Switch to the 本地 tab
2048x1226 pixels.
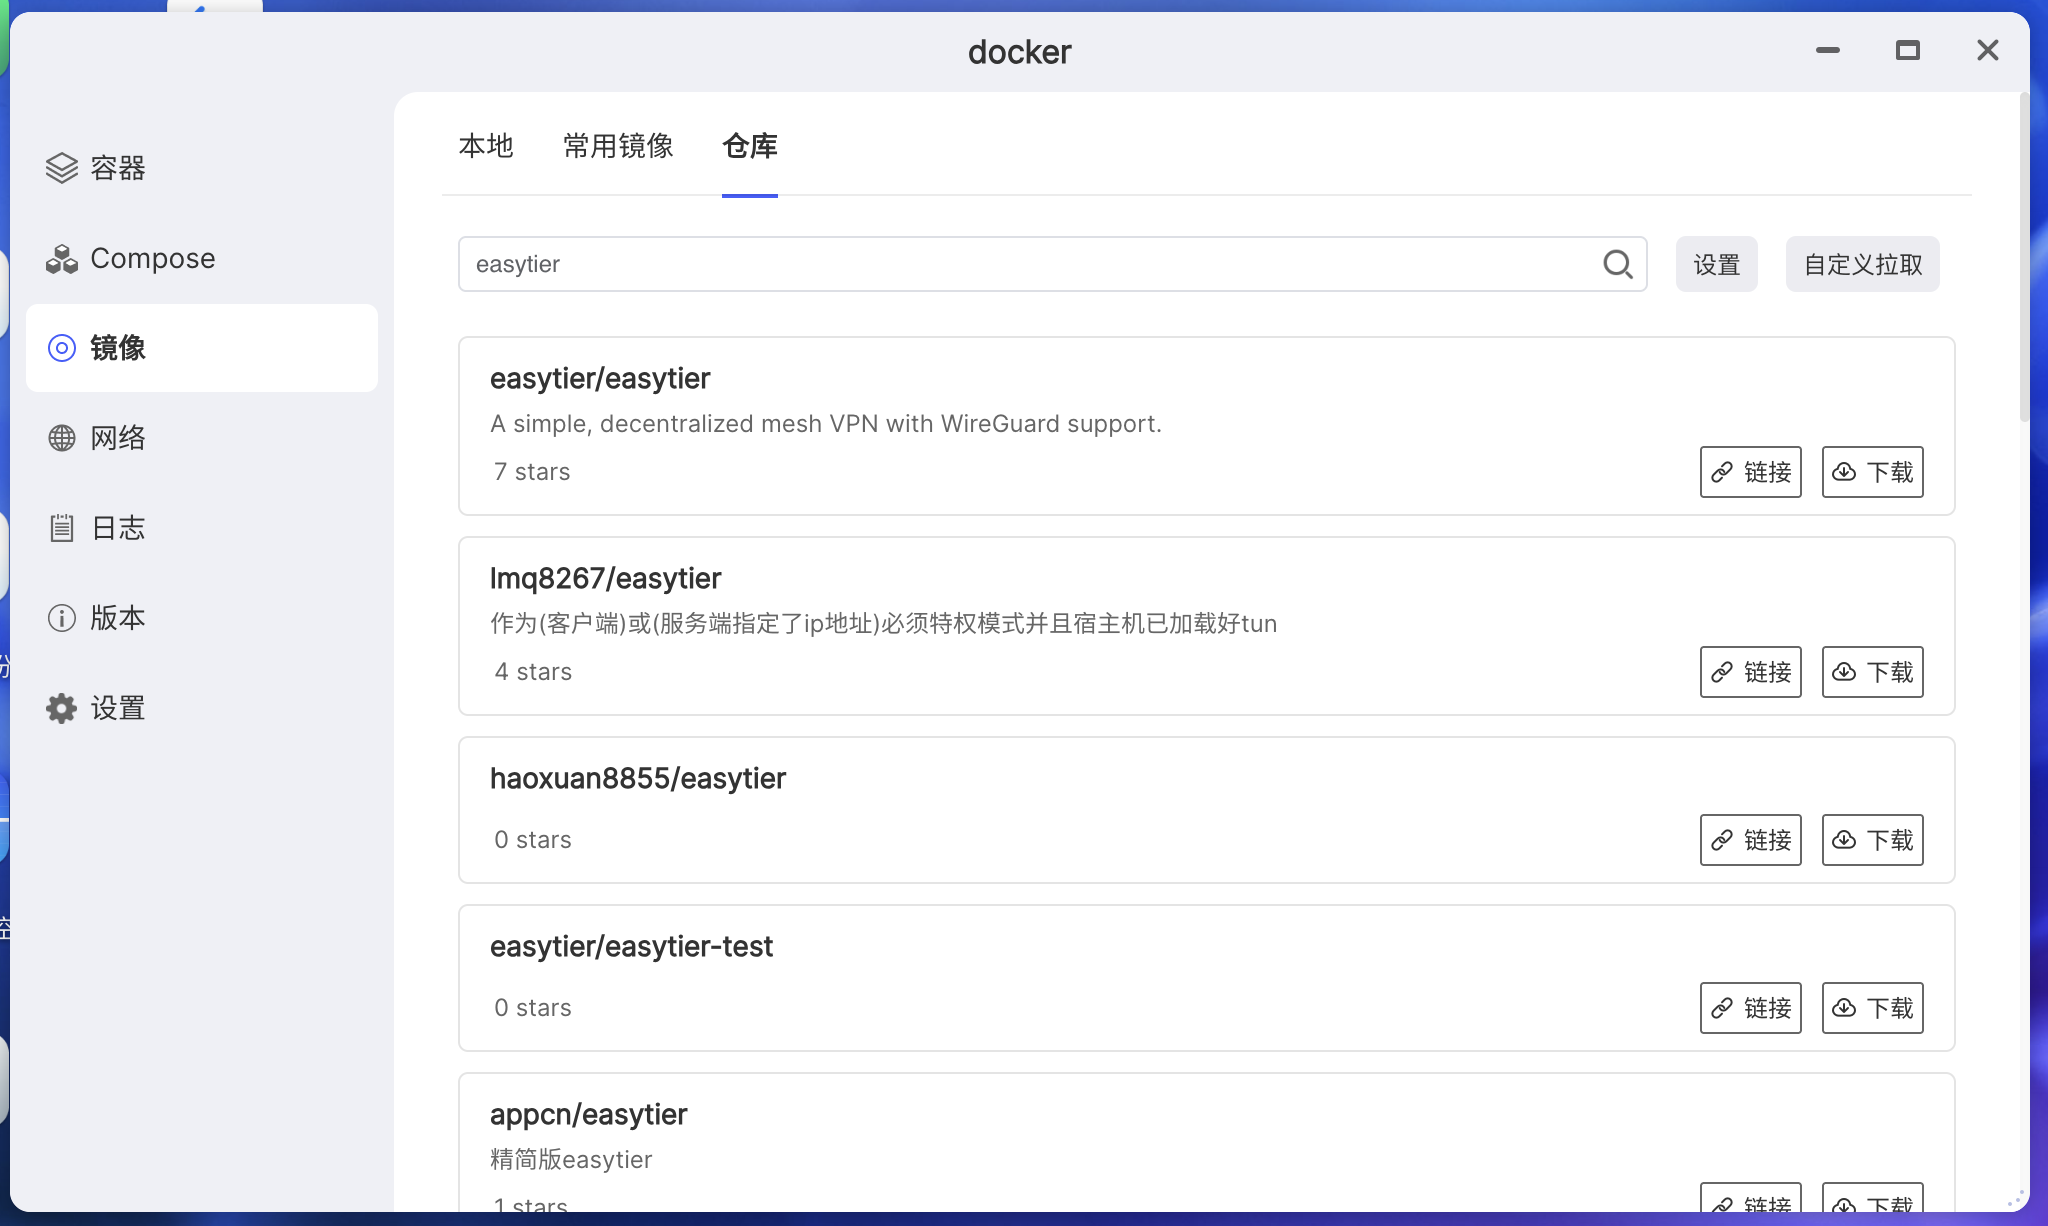[486, 146]
